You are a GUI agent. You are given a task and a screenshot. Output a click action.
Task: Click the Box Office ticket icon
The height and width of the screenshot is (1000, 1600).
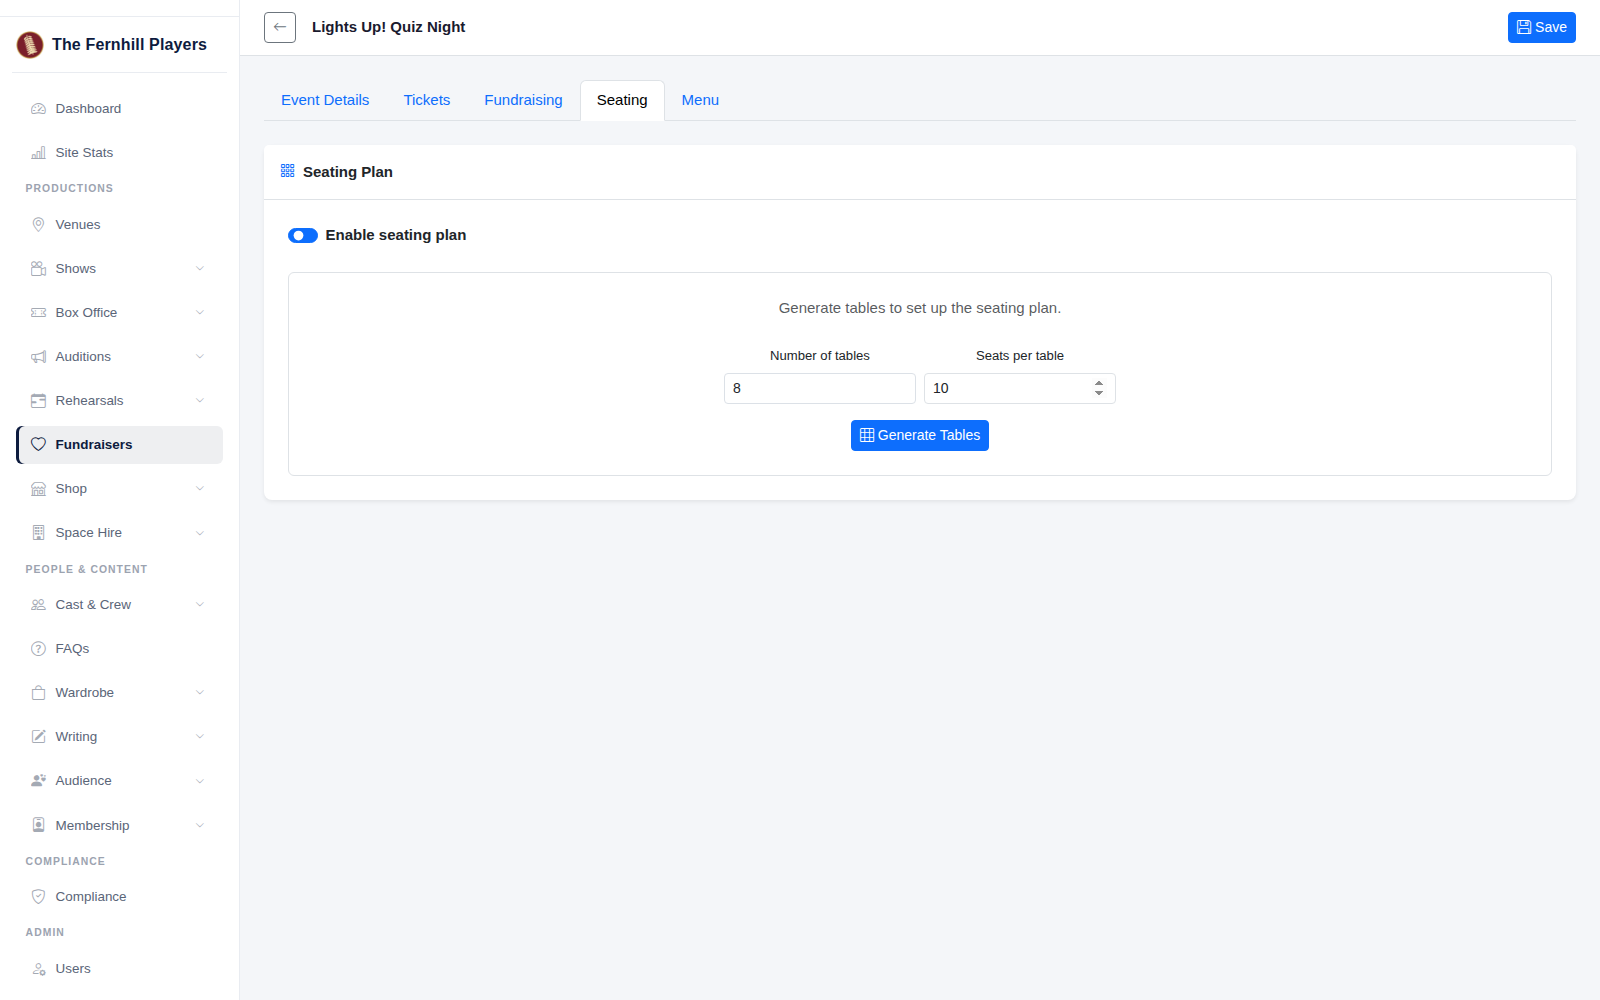click(x=38, y=313)
